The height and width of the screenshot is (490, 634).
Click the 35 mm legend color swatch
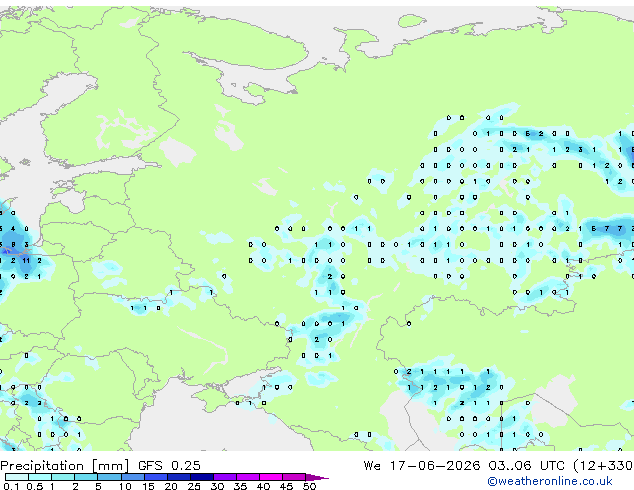pos(248,477)
